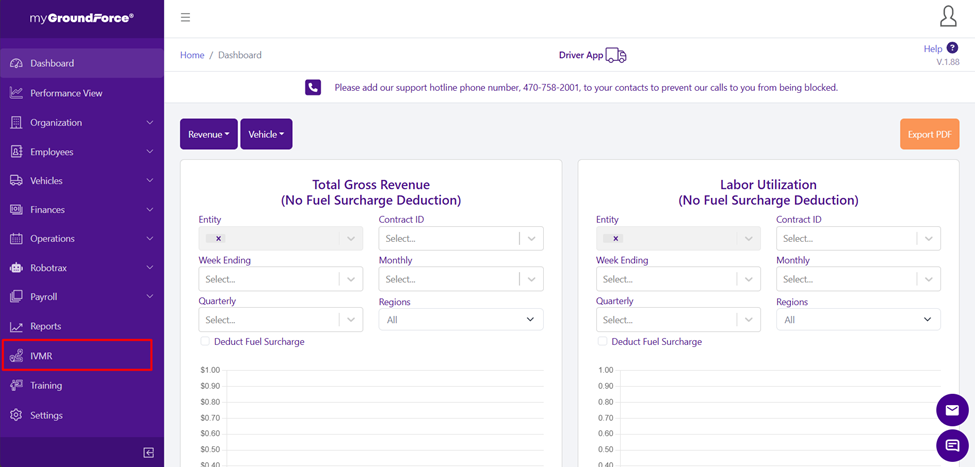Click the Dashboard gauge icon in sidebar
Screen dimensions: 975x467
(16, 63)
